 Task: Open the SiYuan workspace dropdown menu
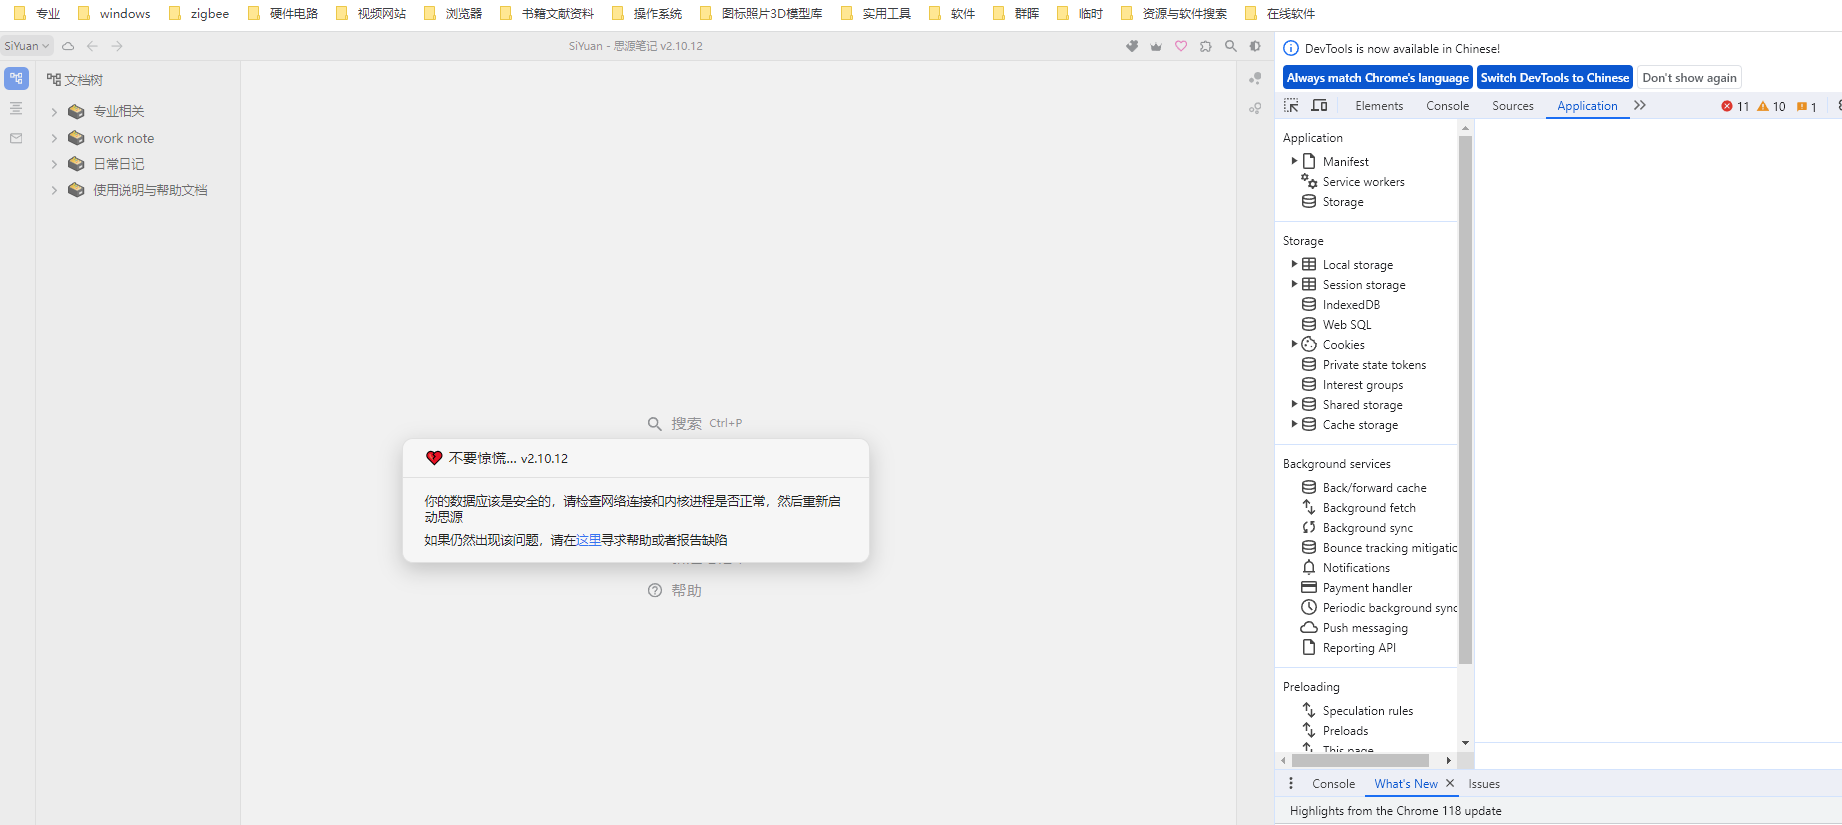[26, 46]
